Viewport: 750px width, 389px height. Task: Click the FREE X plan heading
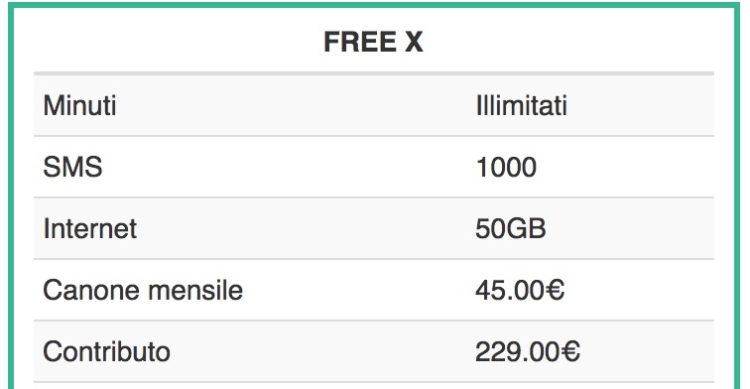tap(373, 42)
